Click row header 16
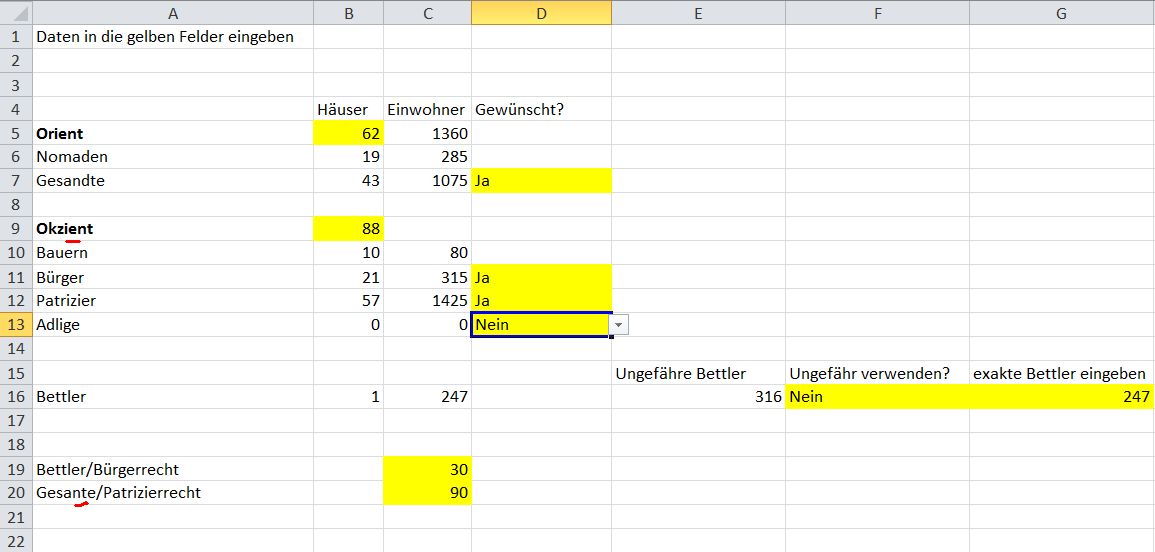1155x552 pixels. pyautogui.click(x=15, y=397)
